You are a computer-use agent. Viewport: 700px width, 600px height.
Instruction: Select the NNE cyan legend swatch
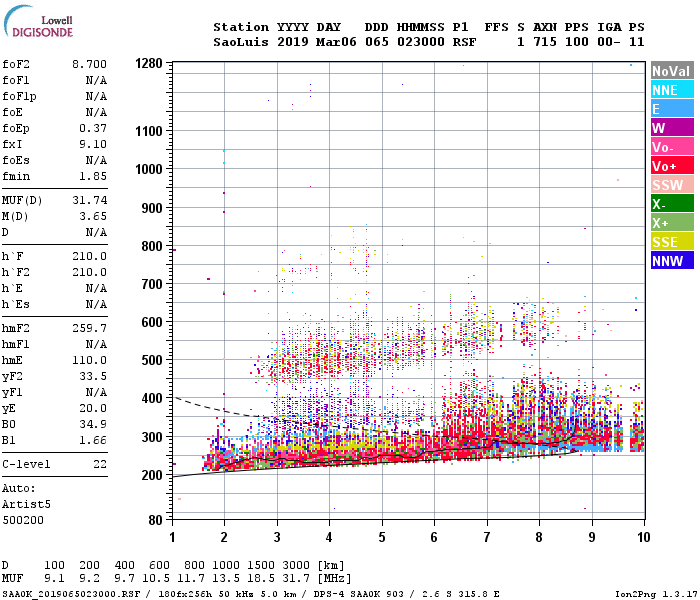click(672, 90)
